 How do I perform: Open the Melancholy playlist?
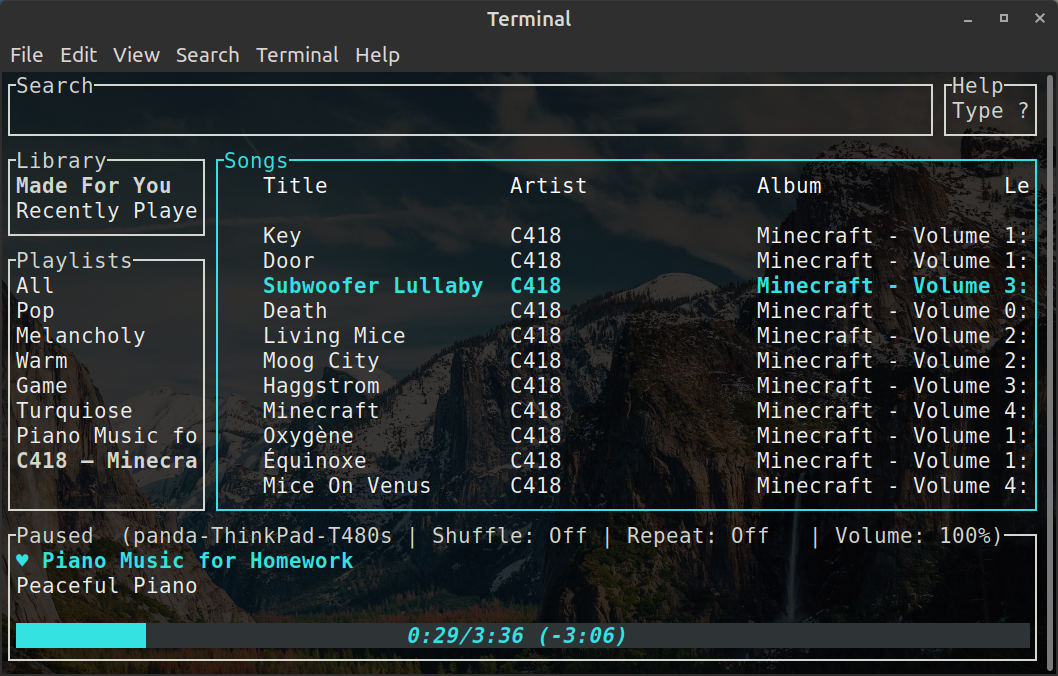click(80, 336)
